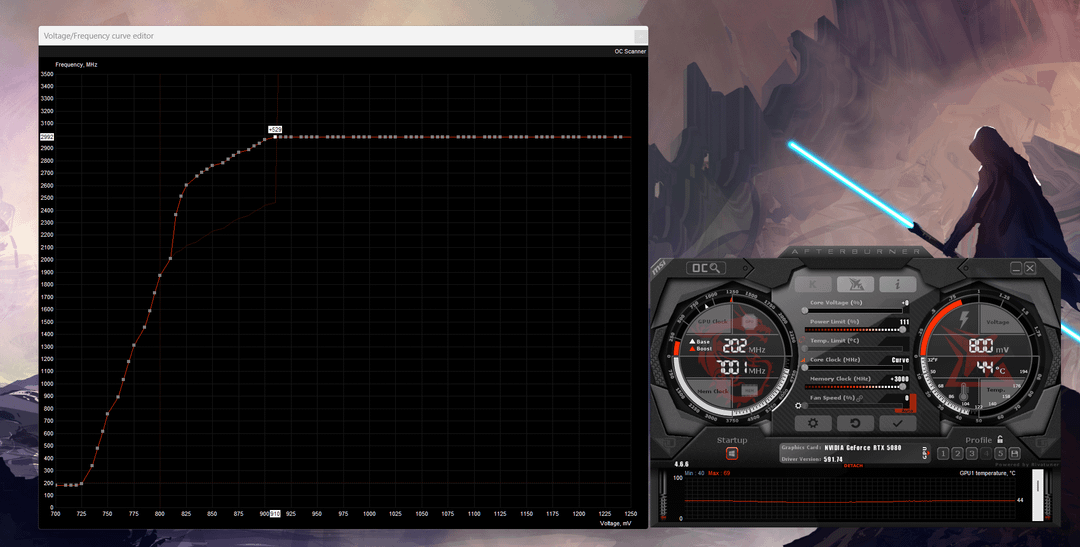Open Afterburner settings gear
The width and height of the screenshot is (1080, 547).
(x=812, y=423)
